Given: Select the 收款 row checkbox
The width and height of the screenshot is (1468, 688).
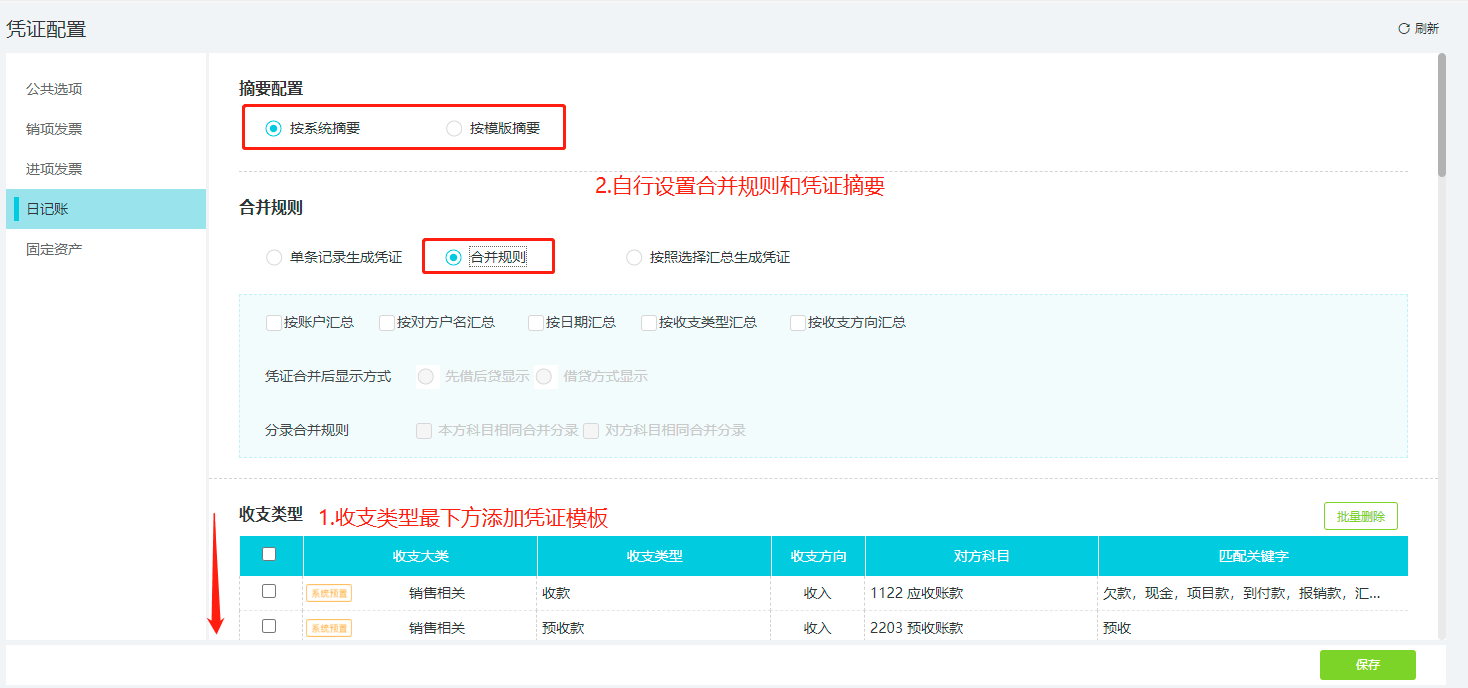Looking at the screenshot, I should (269, 591).
